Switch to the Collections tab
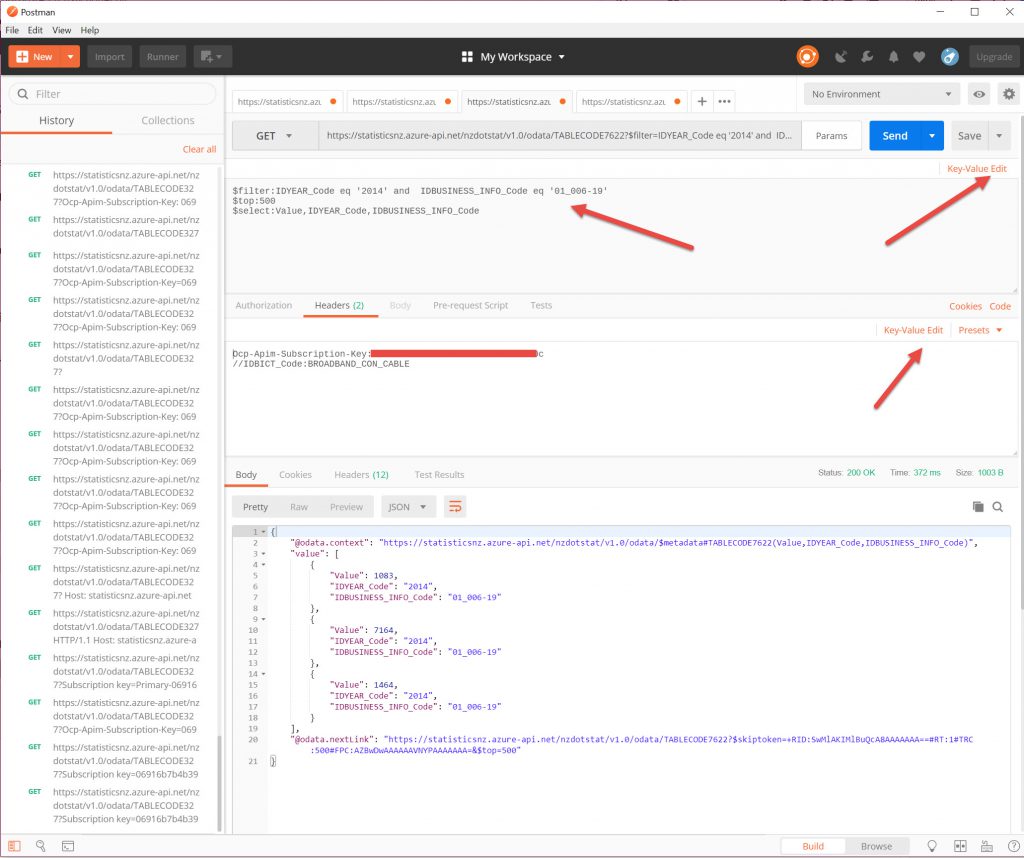 pos(167,120)
